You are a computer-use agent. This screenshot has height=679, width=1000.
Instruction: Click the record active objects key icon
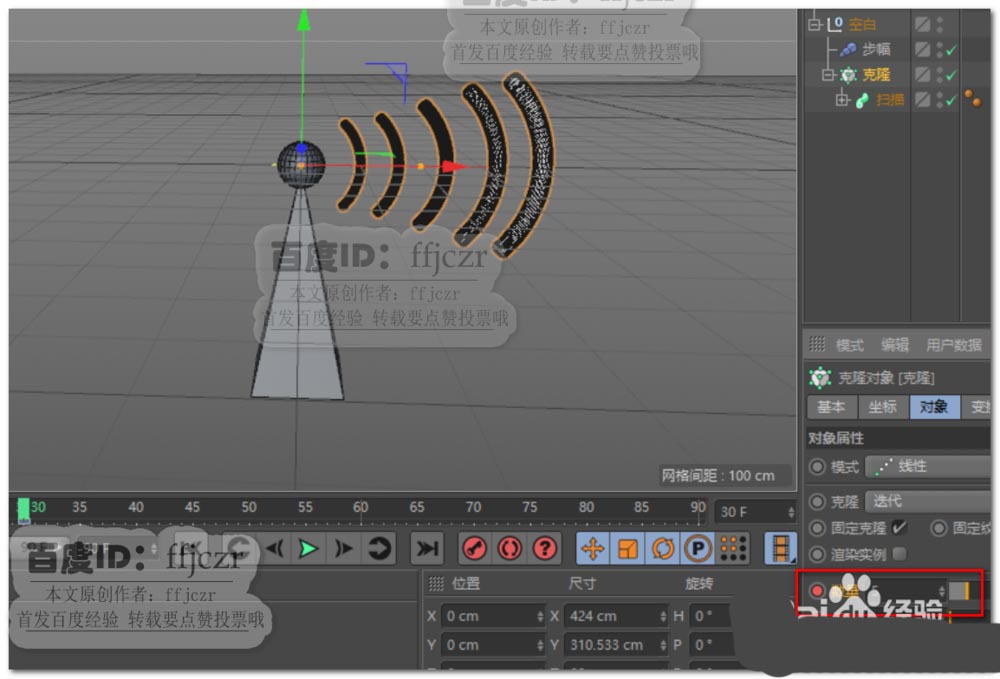click(474, 548)
